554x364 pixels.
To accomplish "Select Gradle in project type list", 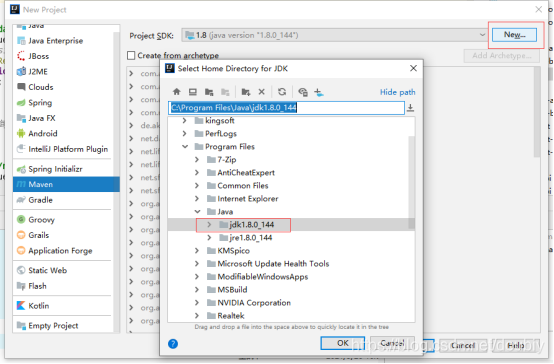I will coord(66,200).
